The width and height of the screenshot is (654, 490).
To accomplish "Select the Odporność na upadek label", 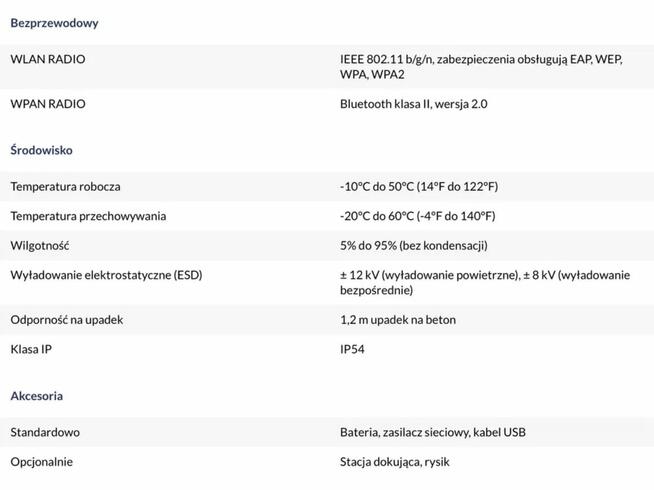I will (x=67, y=320).
